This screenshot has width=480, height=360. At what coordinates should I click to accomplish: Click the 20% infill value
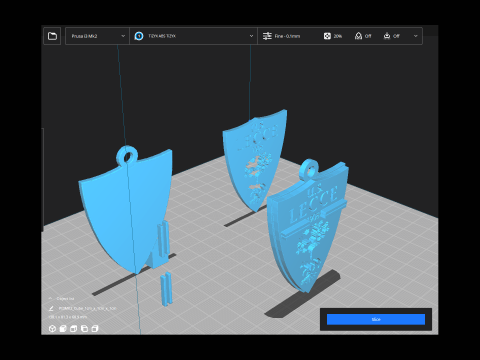338,36
